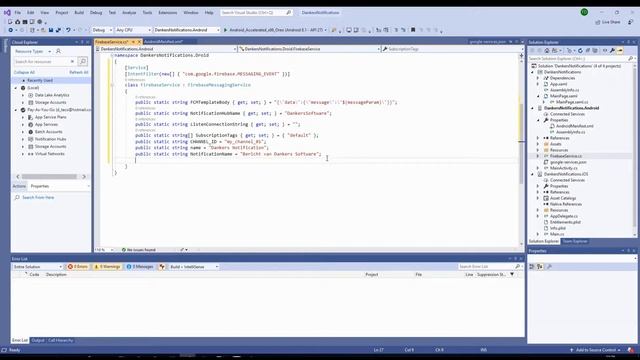
Task: Click the Save All toolbar icon
Action: coord(58,30)
